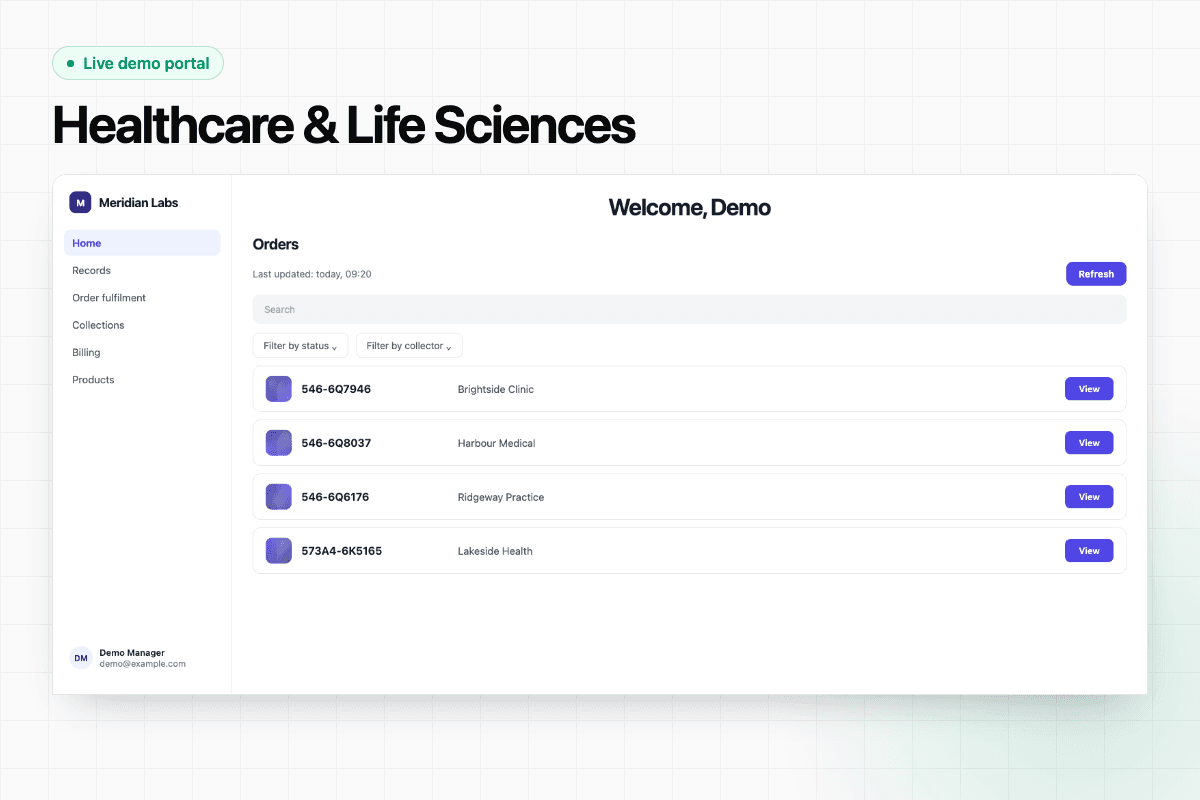Select order number 546-6Q7946
The height and width of the screenshot is (800, 1200).
click(336, 389)
